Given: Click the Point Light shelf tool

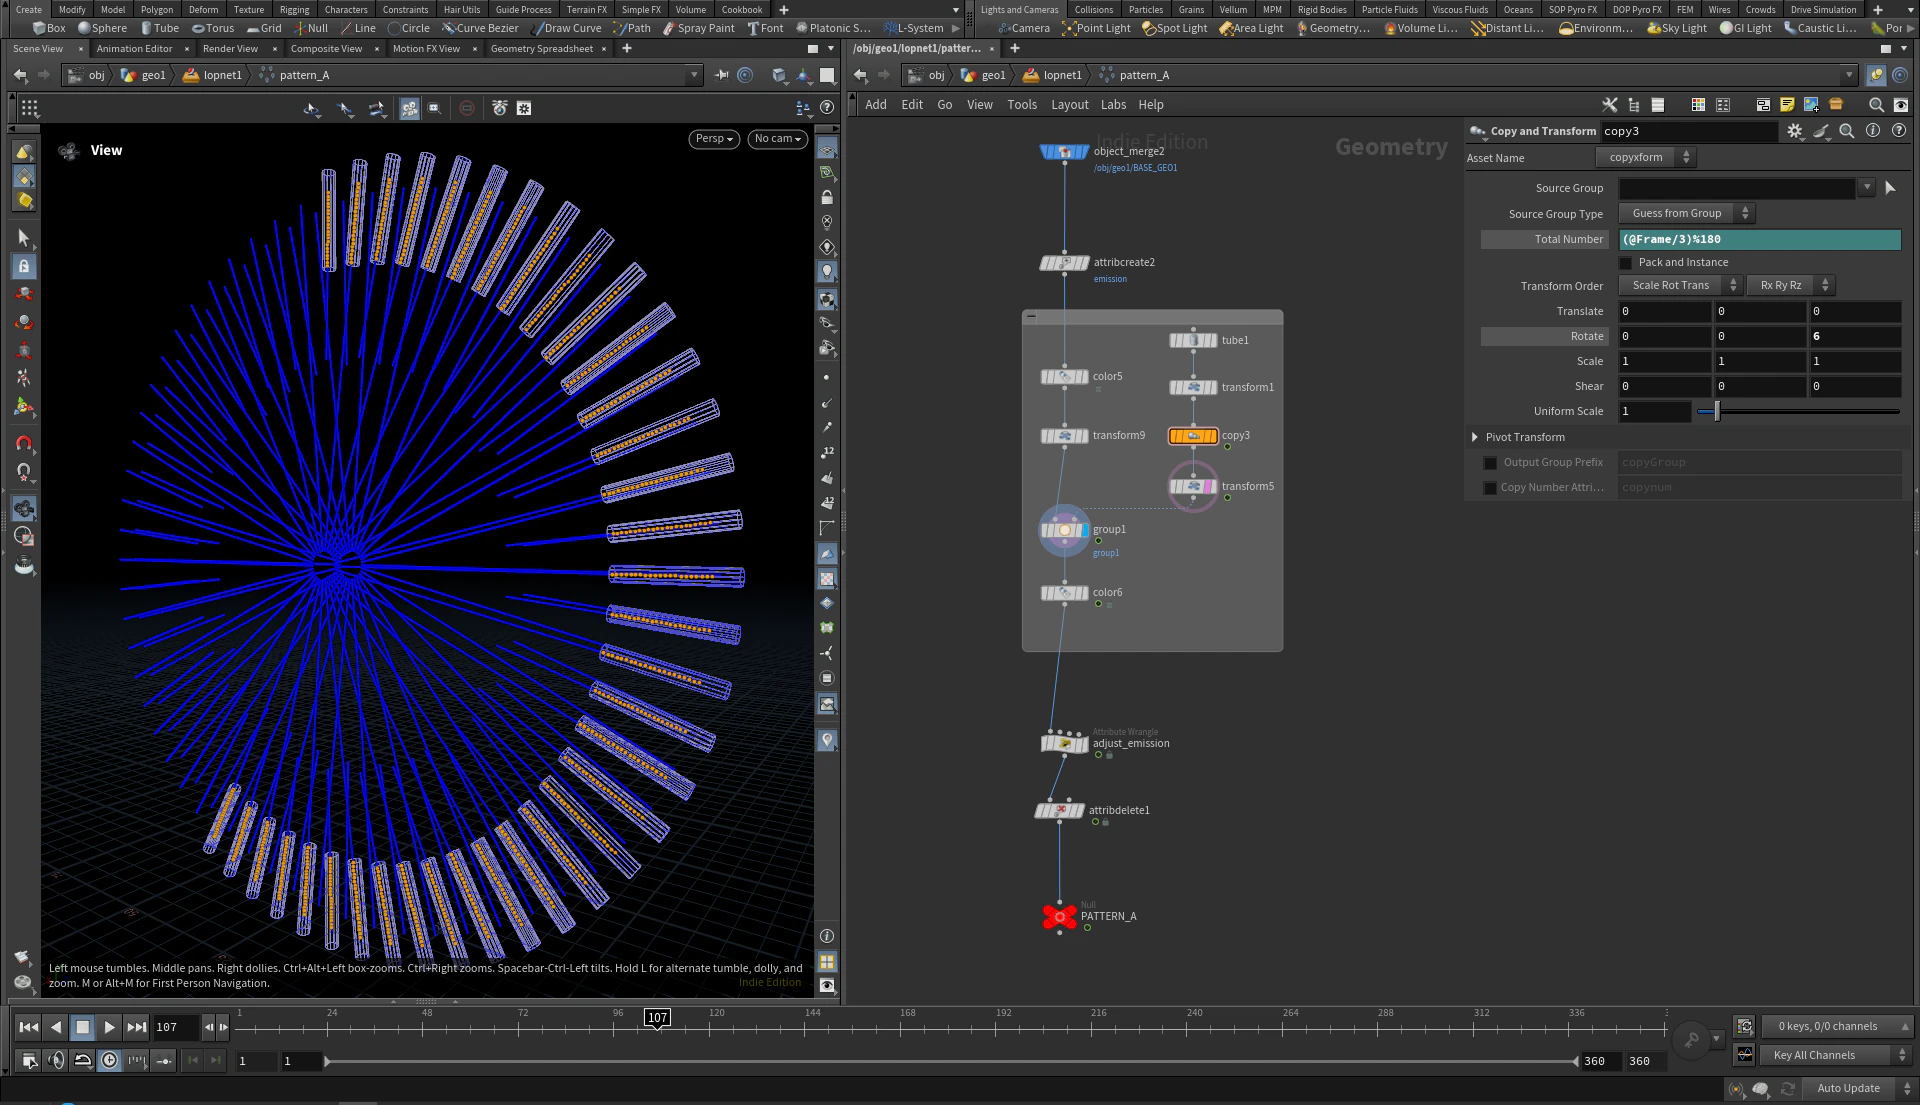Looking at the screenshot, I should coord(1096,28).
